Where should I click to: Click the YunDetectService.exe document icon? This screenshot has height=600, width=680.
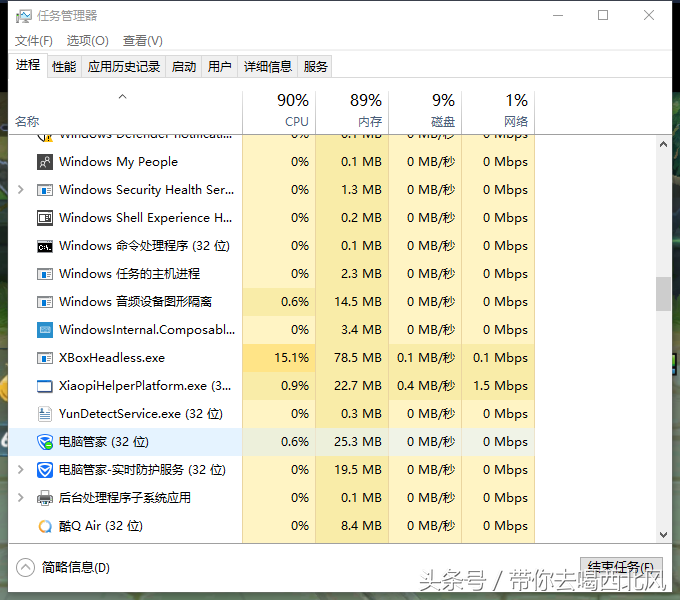coord(45,414)
